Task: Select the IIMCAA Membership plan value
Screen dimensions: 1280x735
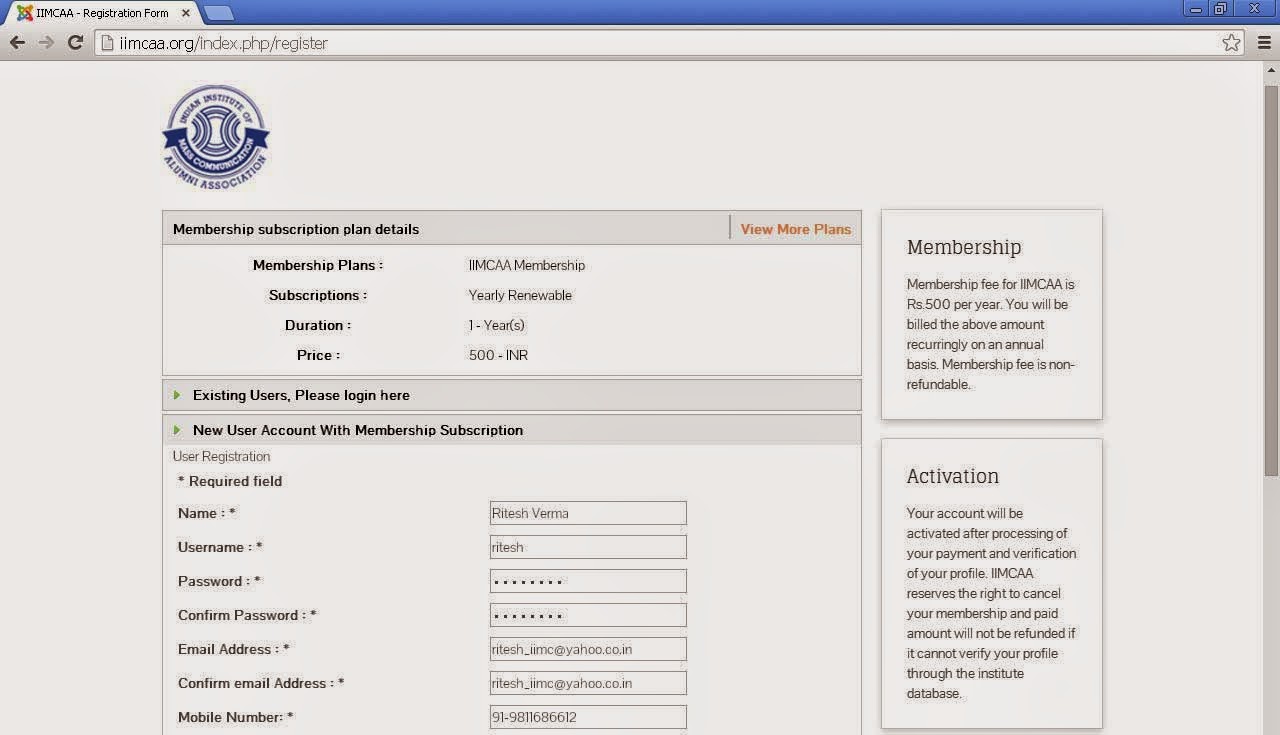Action: pos(527,265)
